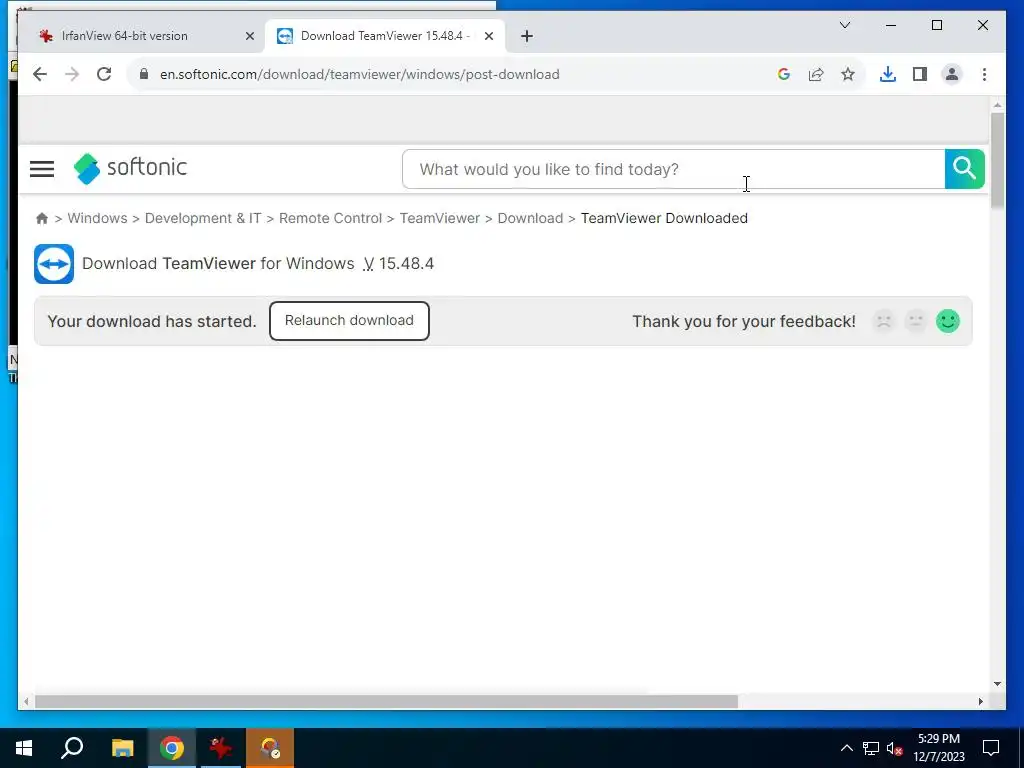This screenshot has width=1024, height=768.
Task: Reload the Softonic page
Action: [104, 74]
